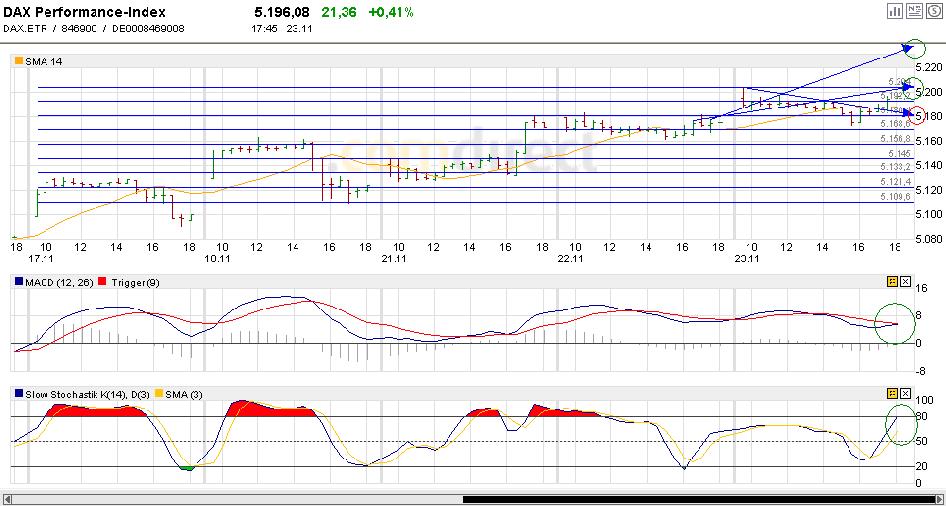
Task: Click the 5.080 price axis label
Action: (x=927, y=238)
